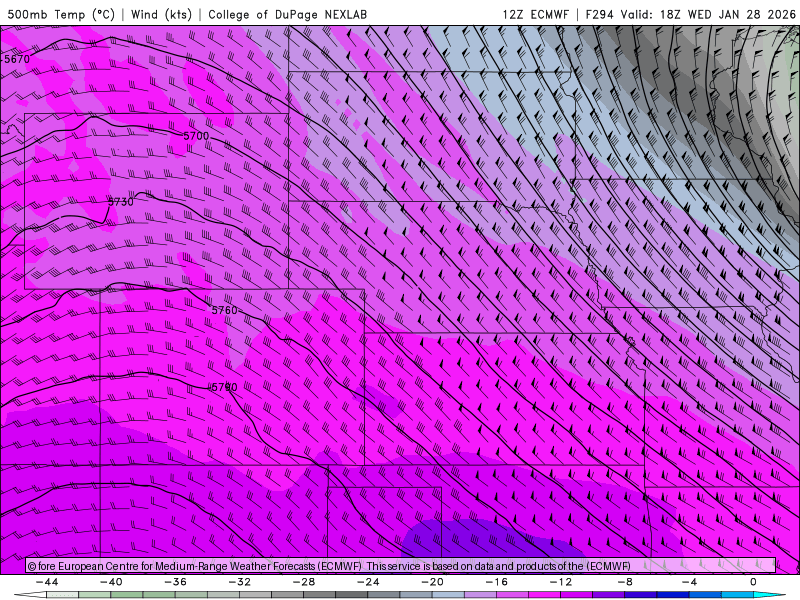Click 'College of DuPage NEXLAB' header text

287,14
